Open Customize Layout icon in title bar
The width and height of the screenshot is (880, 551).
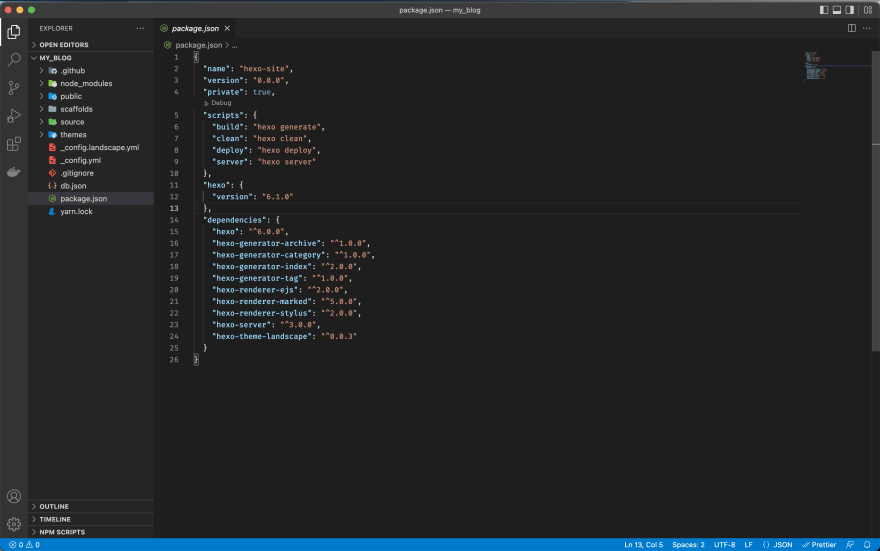click(x=868, y=10)
